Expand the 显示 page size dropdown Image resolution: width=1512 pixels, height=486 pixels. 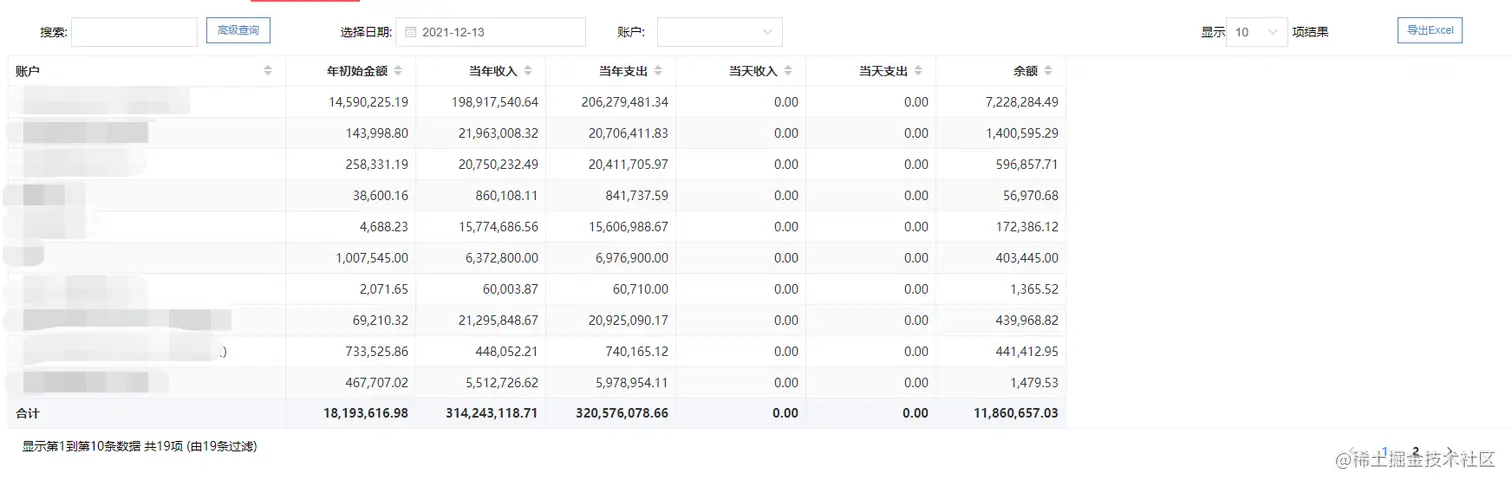click(1256, 32)
